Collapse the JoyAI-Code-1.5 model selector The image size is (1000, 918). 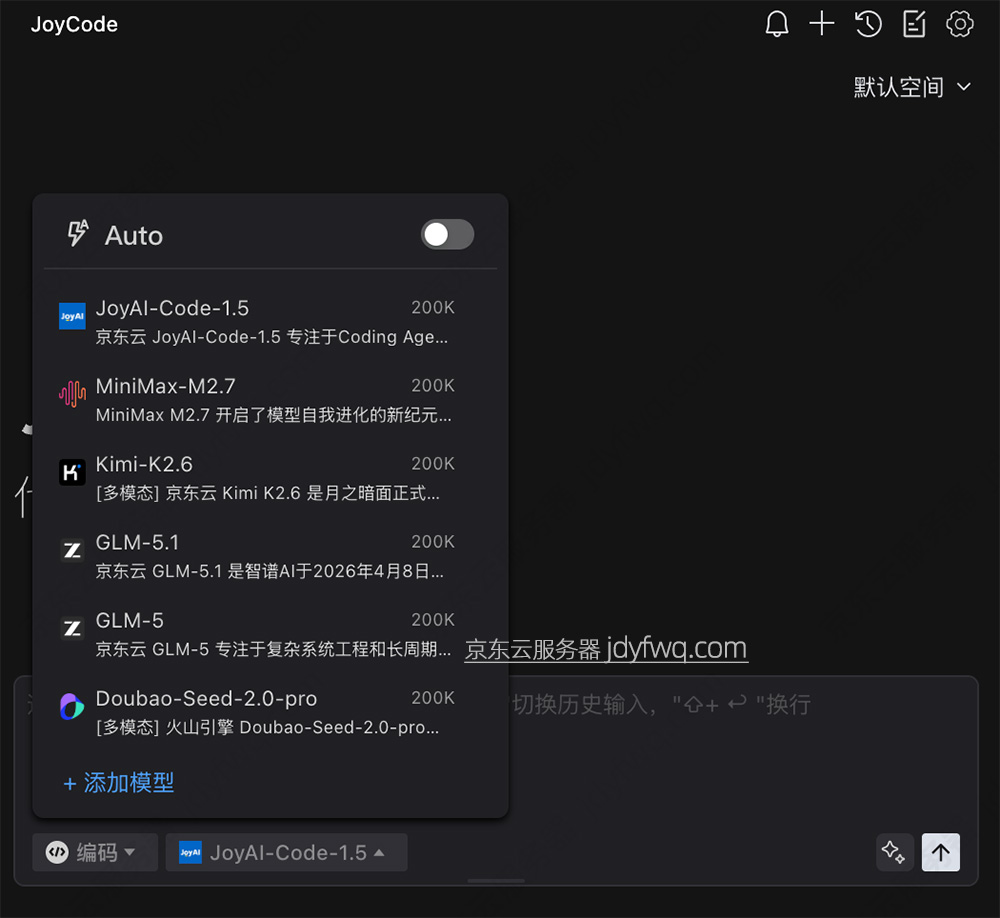[x=286, y=852]
